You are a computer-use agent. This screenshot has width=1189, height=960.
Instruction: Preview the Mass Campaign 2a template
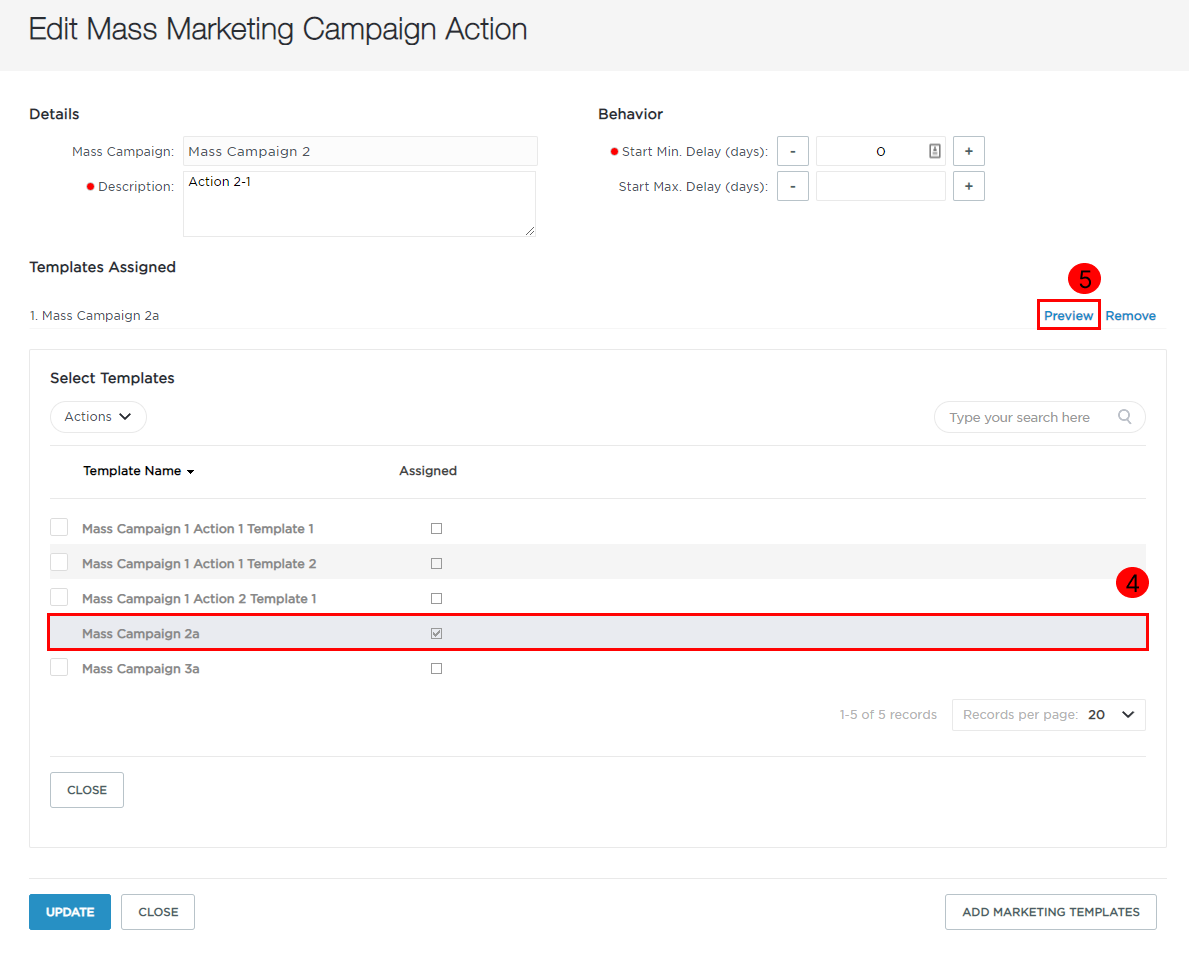[x=1068, y=315]
